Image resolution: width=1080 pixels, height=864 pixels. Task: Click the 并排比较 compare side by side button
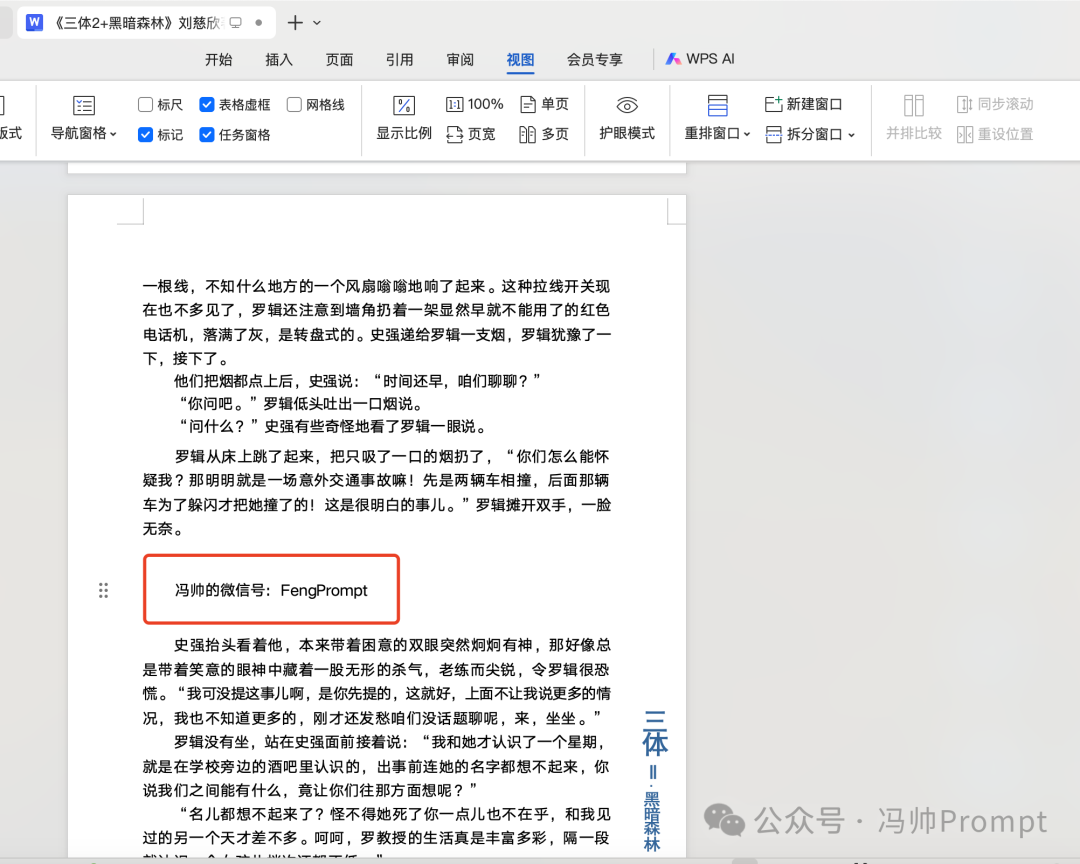pos(912,118)
